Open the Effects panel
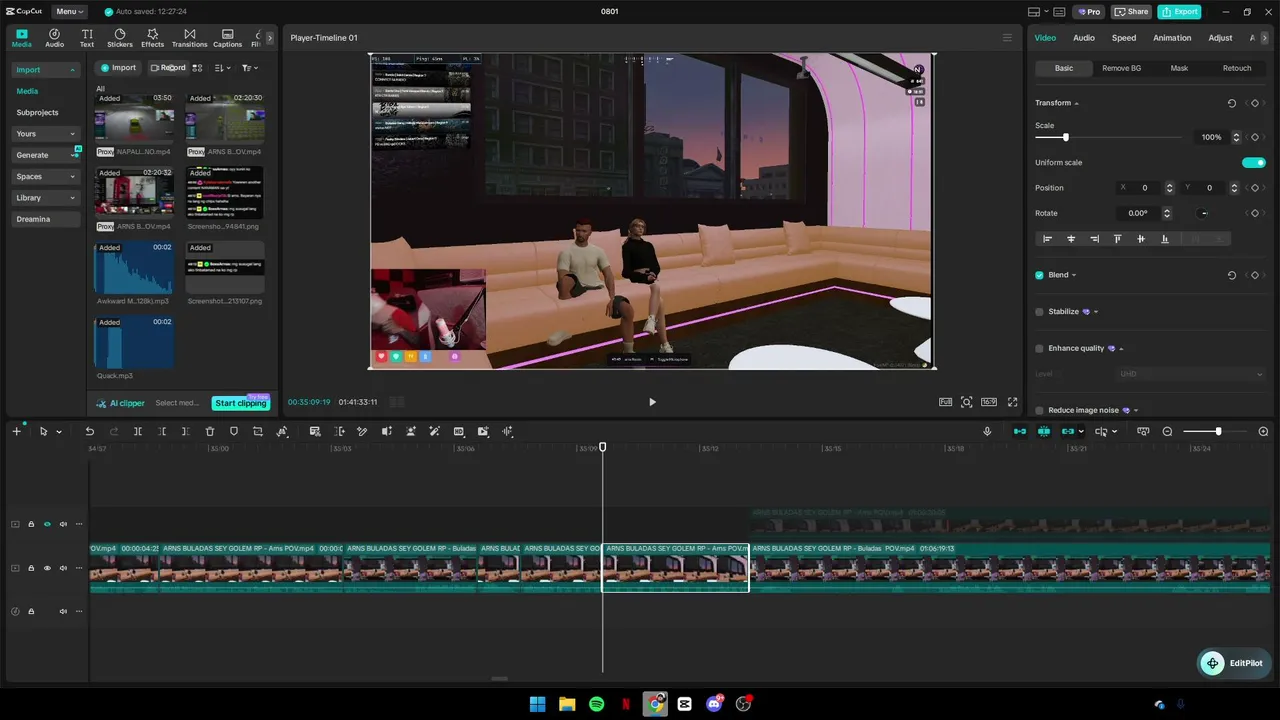Screen dimensions: 1280x720 [152, 38]
